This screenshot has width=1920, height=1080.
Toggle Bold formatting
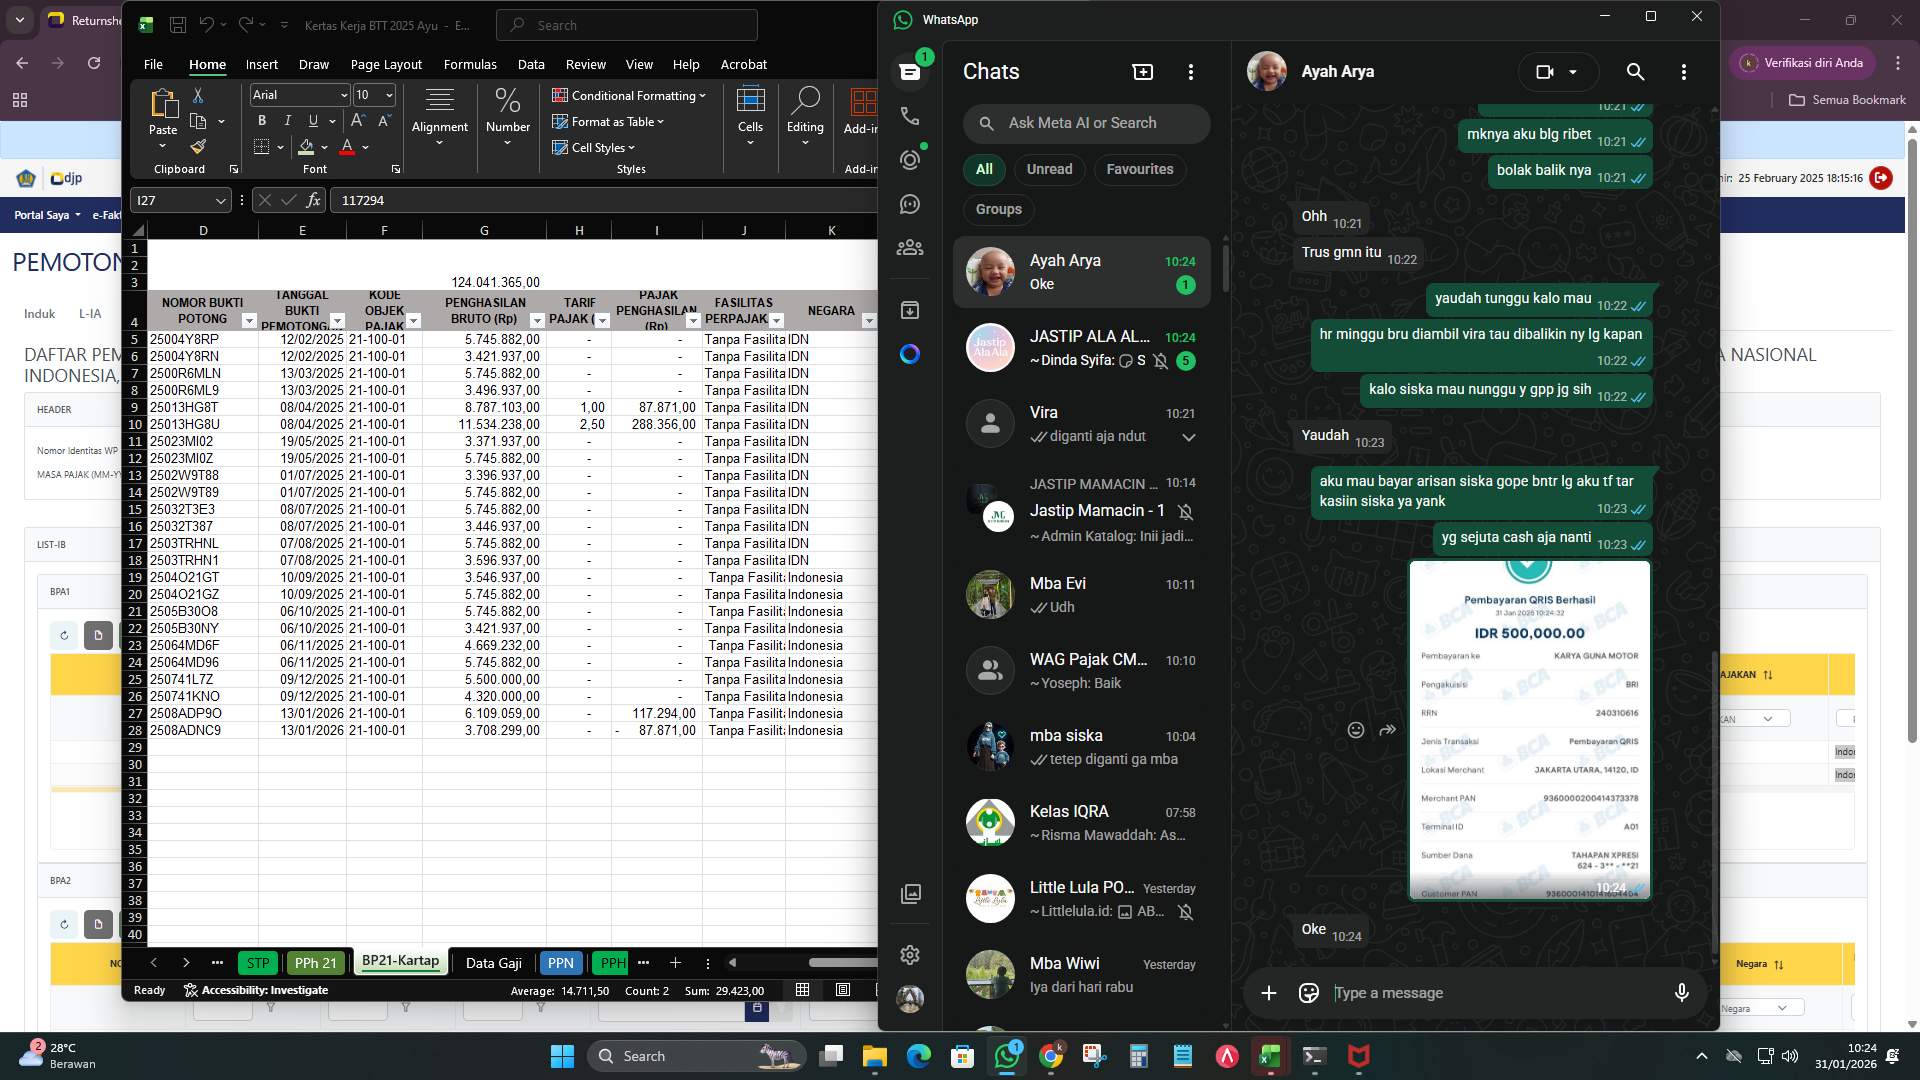[261, 120]
